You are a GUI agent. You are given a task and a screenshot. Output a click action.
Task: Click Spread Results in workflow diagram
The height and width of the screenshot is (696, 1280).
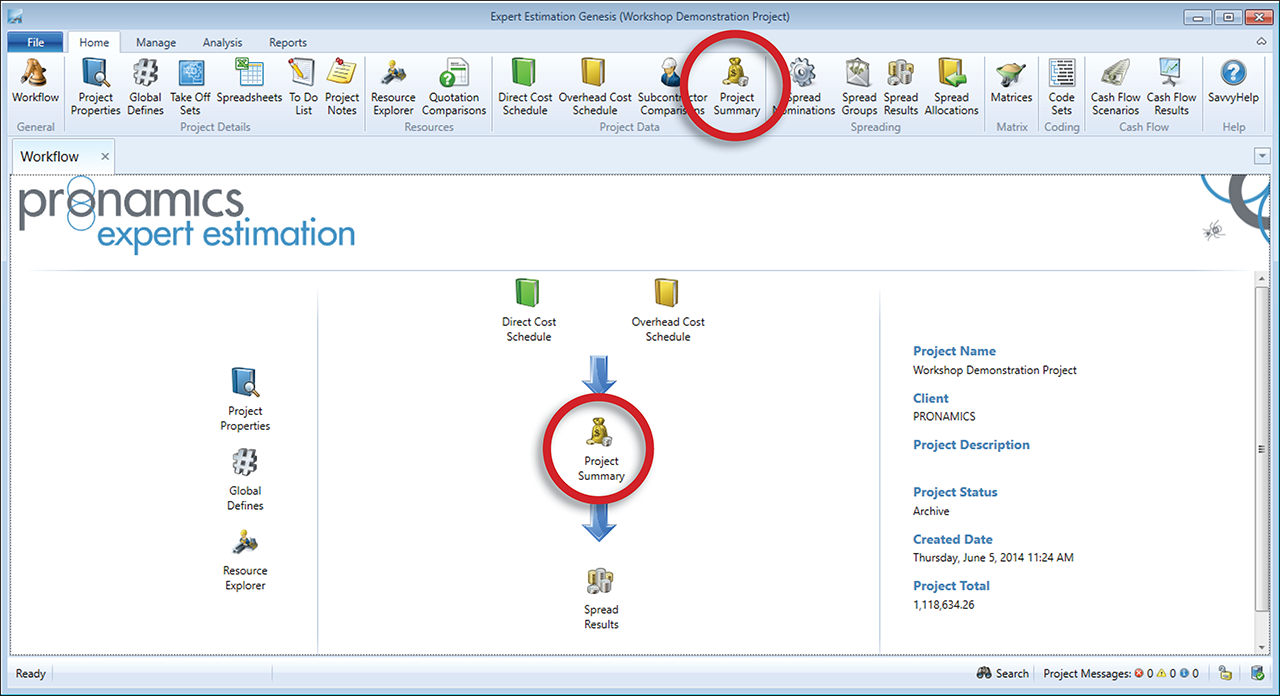click(601, 598)
